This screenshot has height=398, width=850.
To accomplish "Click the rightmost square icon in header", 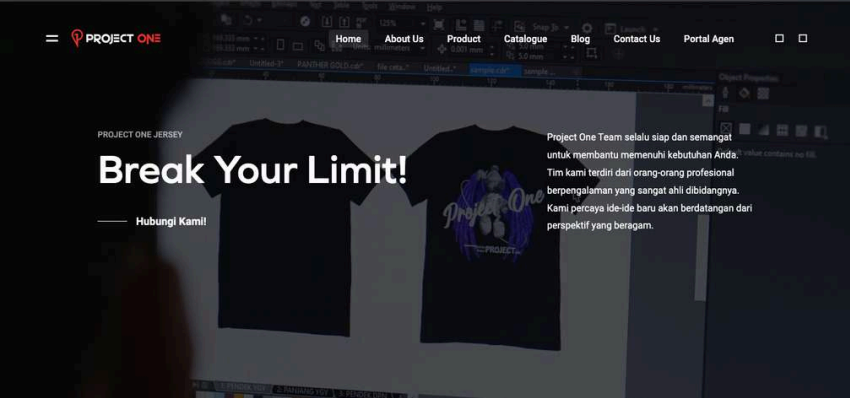I will point(803,38).
